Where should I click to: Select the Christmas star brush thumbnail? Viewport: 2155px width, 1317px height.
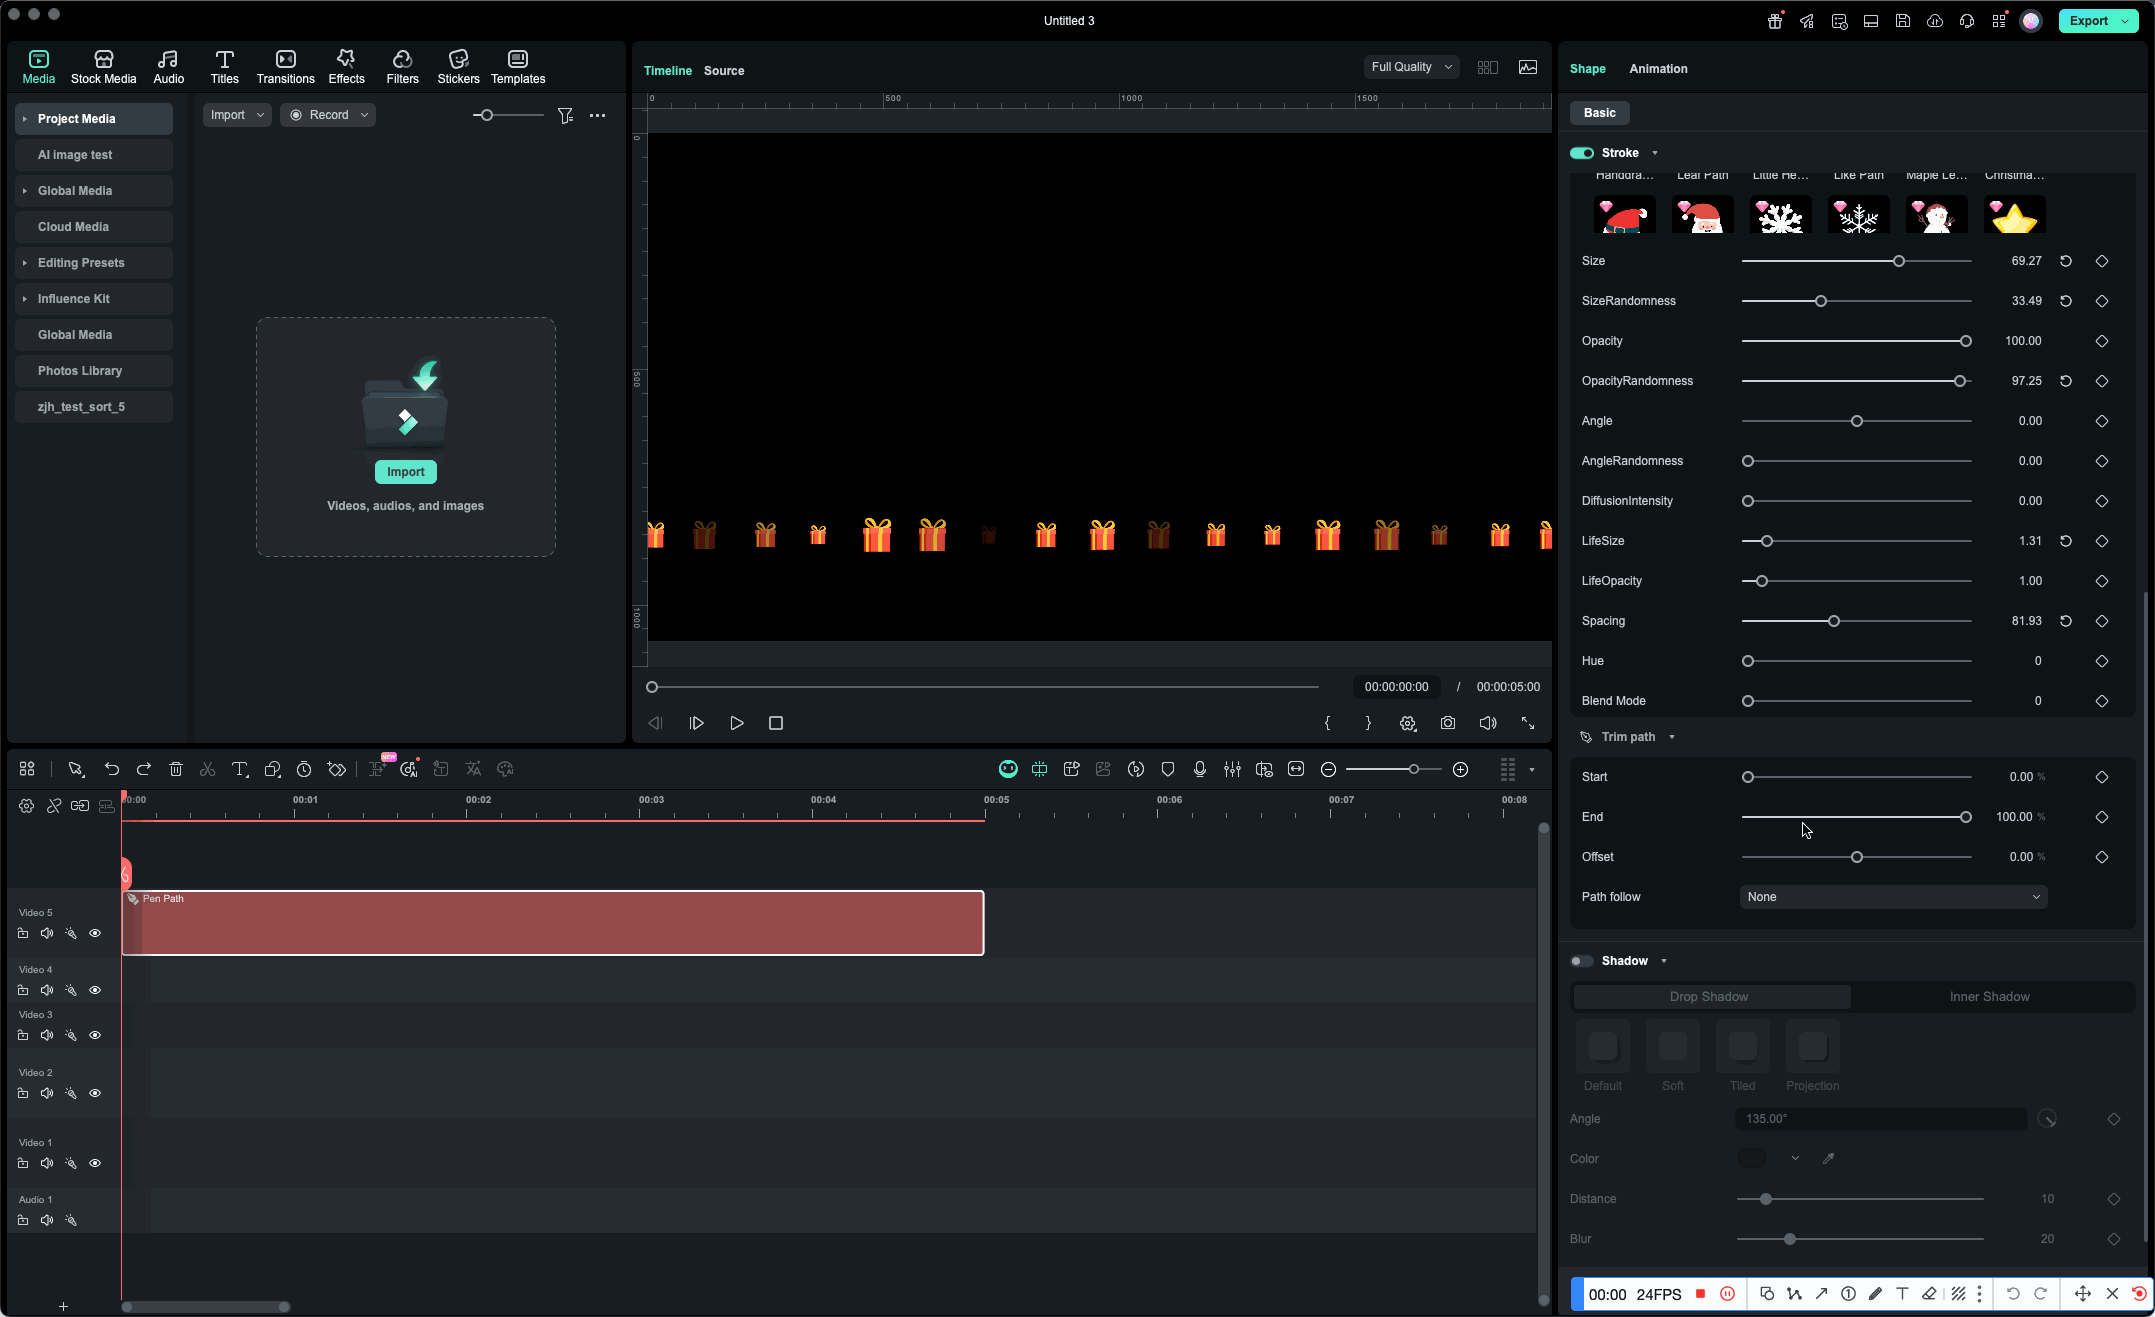[2014, 214]
